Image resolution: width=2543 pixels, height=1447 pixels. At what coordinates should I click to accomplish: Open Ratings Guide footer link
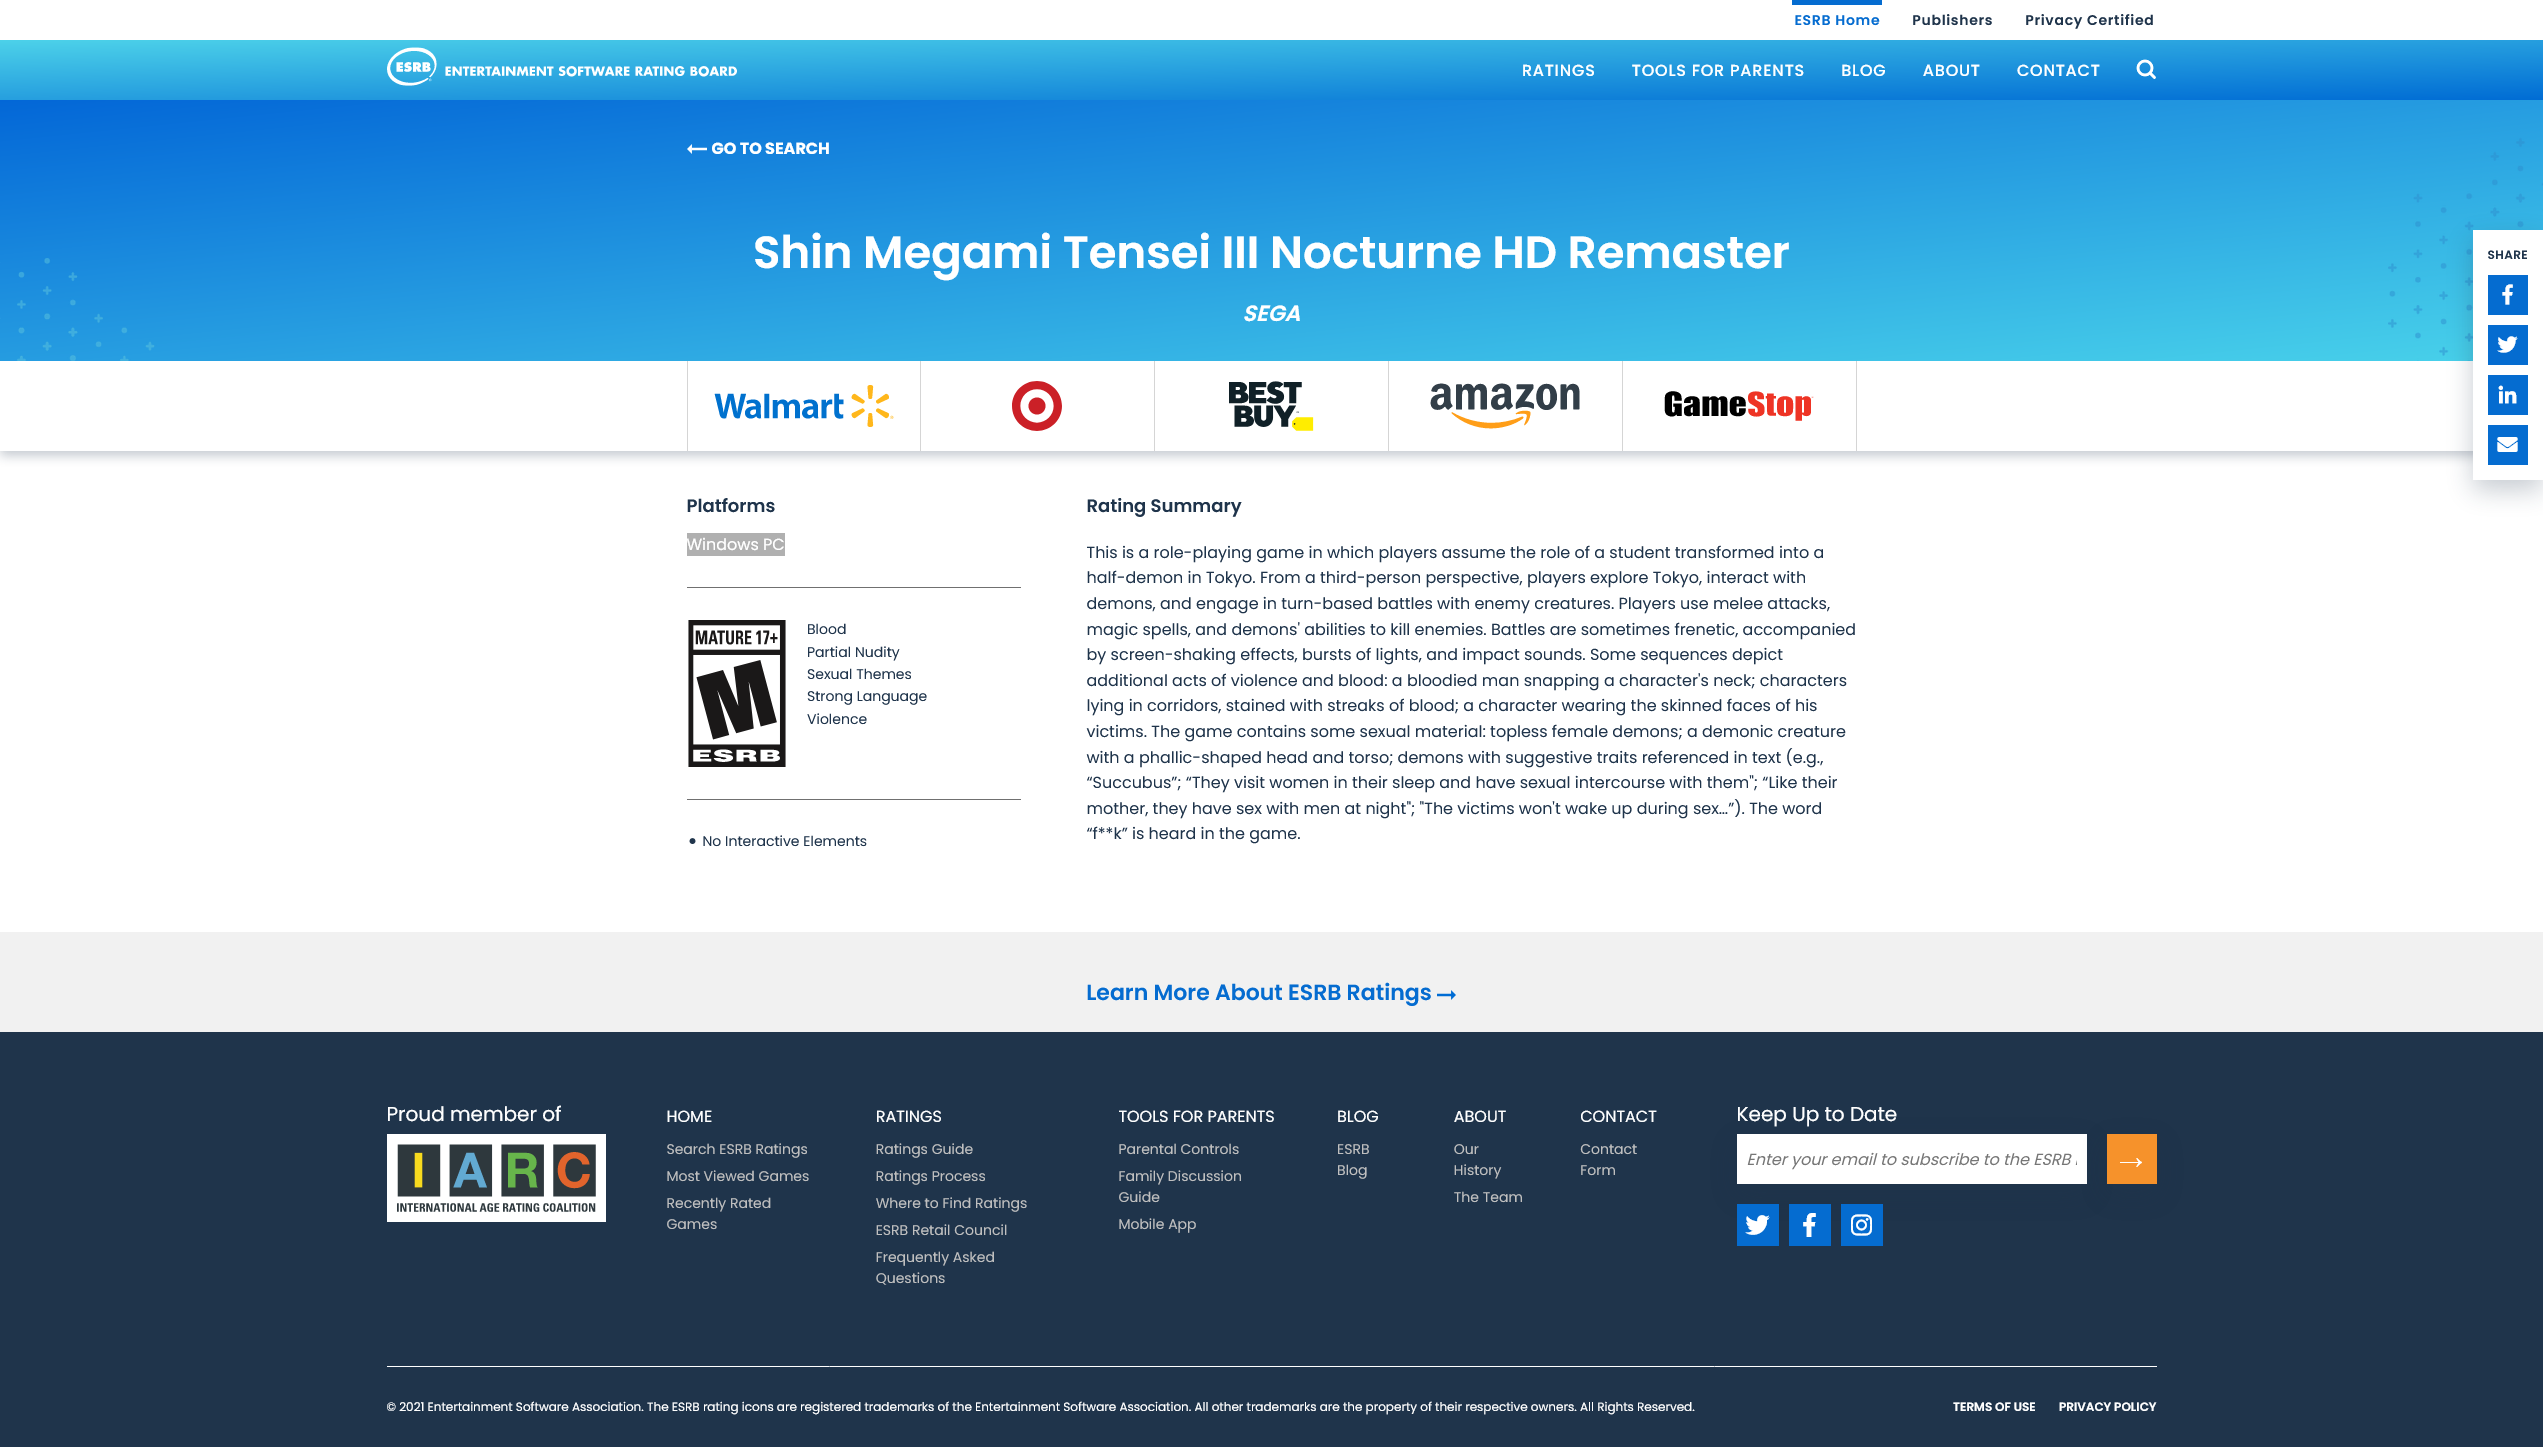[x=924, y=1149]
